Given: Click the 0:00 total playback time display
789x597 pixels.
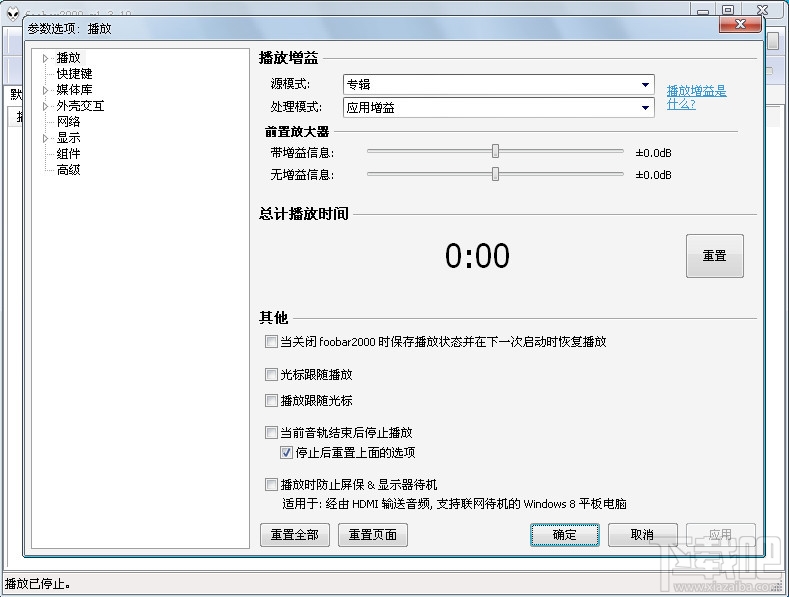Looking at the screenshot, I should pyautogui.click(x=477, y=256).
